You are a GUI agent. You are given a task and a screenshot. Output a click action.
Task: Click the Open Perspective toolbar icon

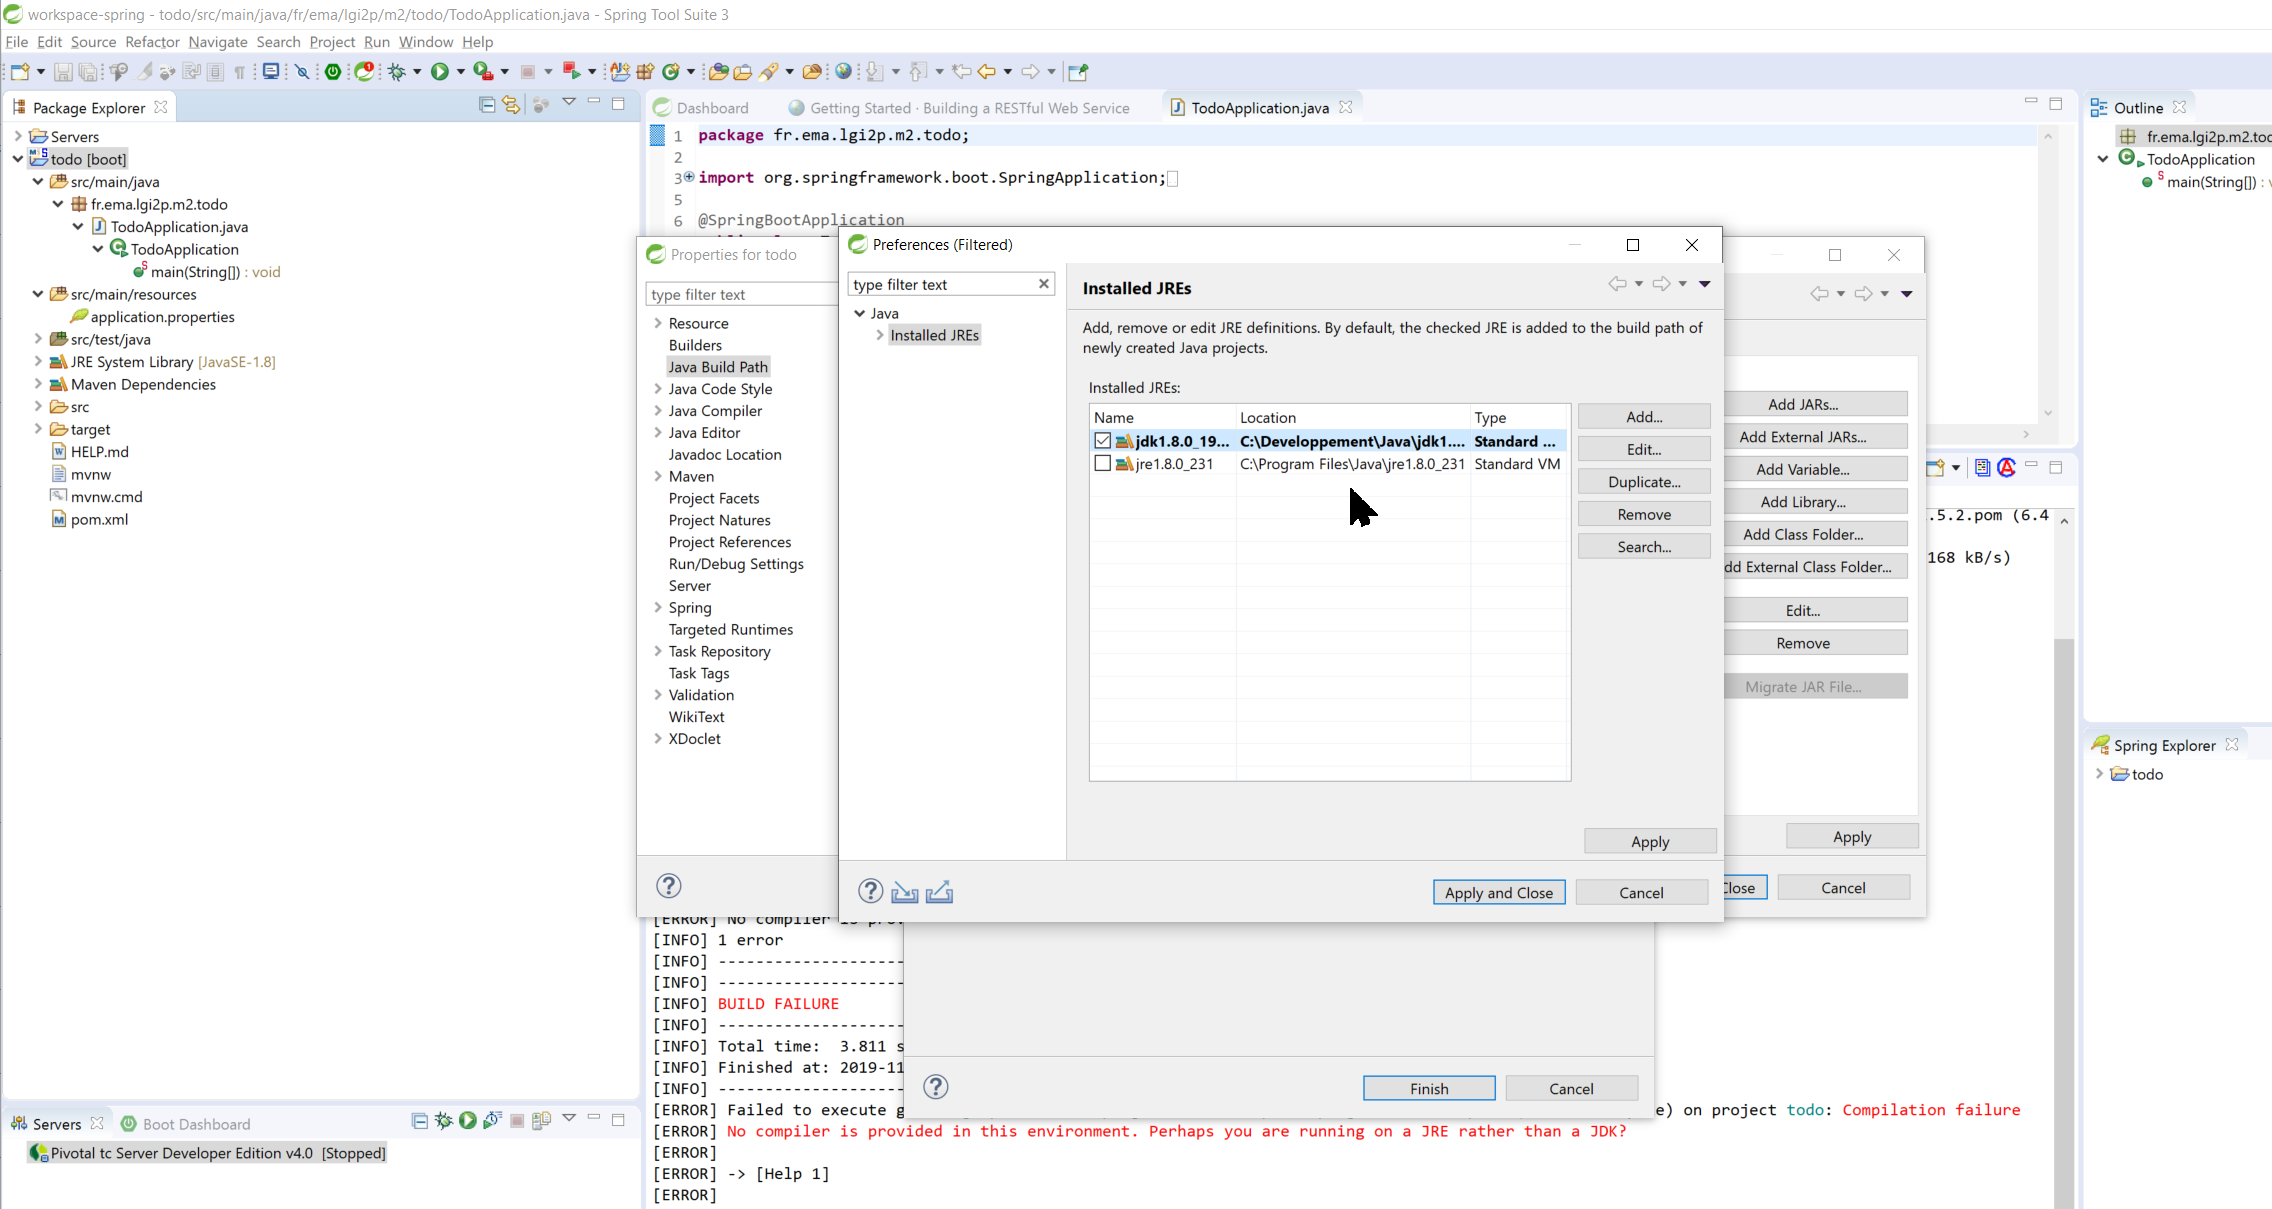[1078, 72]
